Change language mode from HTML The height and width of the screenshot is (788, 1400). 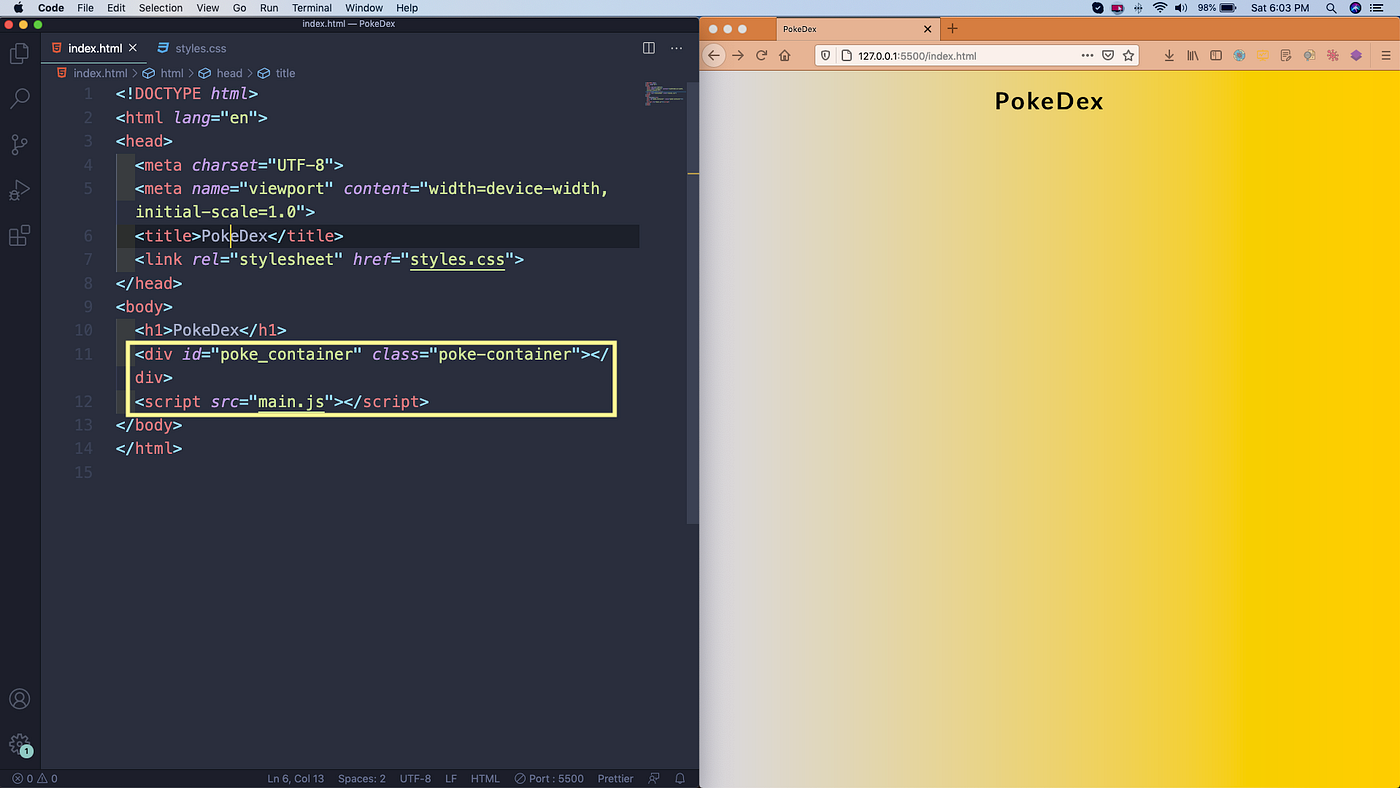pos(485,778)
